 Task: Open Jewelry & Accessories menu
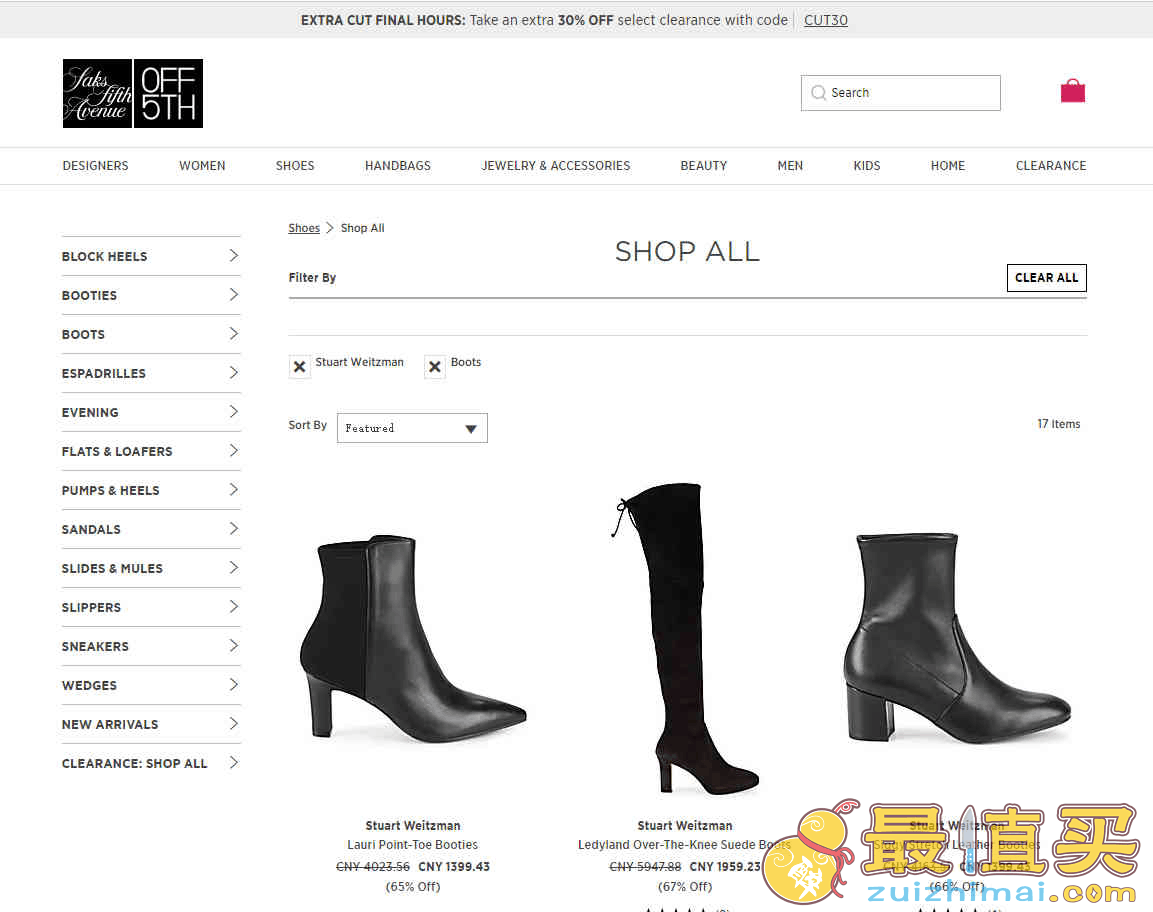point(556,165)
